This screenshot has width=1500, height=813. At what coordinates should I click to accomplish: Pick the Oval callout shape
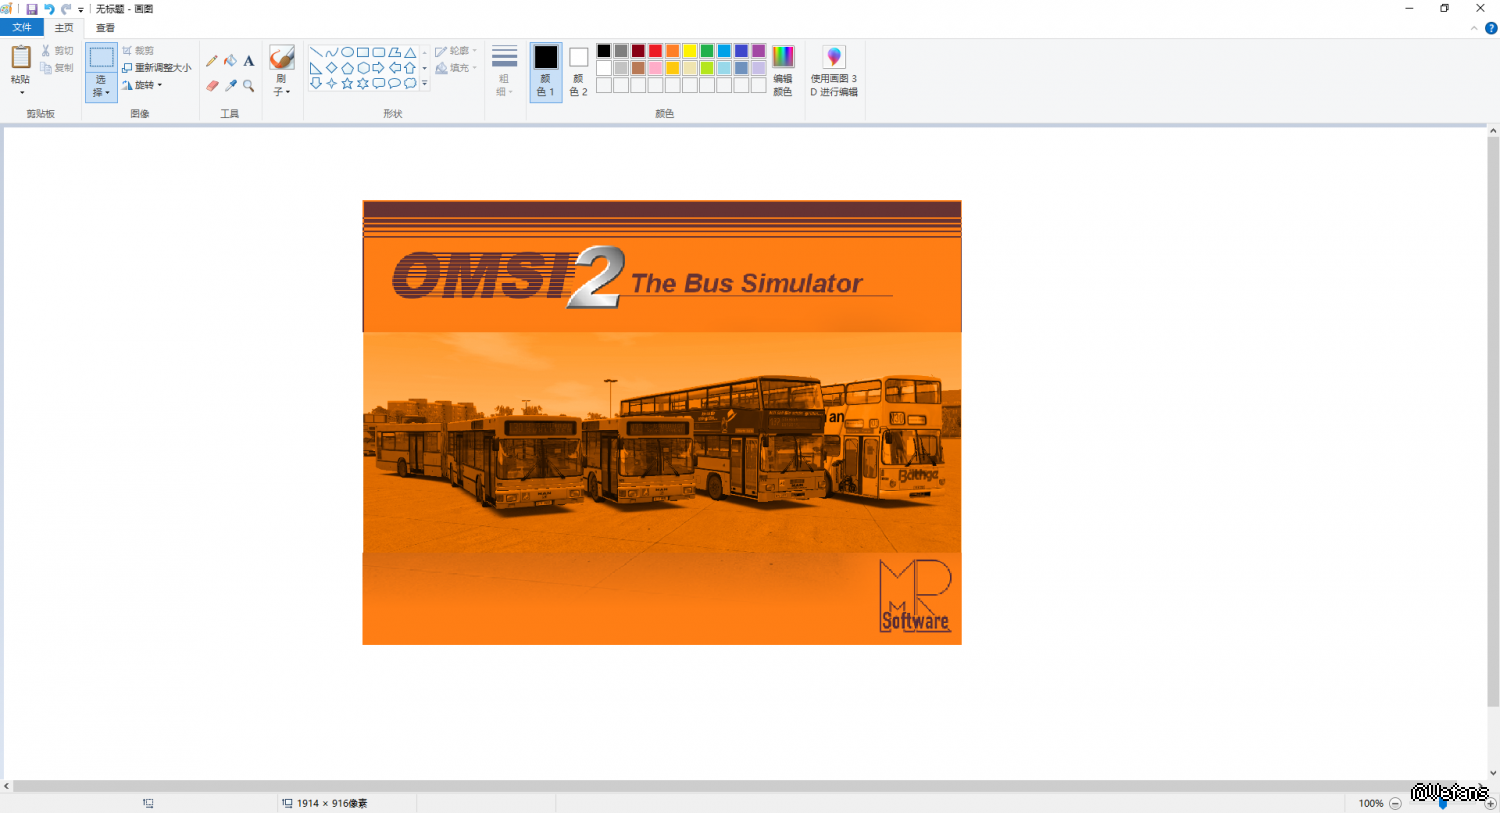pos(395,84)
